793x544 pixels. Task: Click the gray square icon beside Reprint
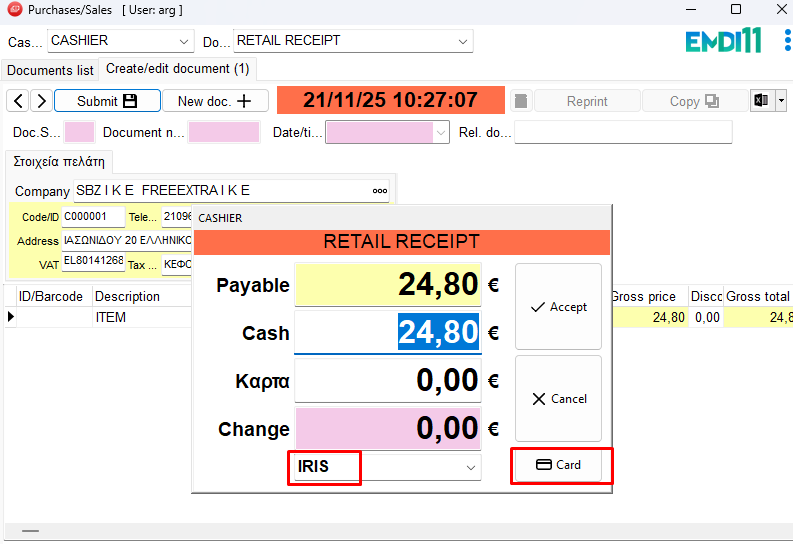520,101
